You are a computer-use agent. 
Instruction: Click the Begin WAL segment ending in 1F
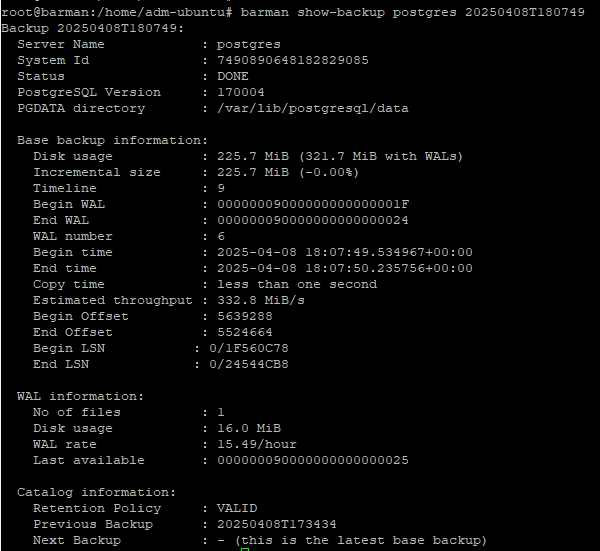point(313,204)
